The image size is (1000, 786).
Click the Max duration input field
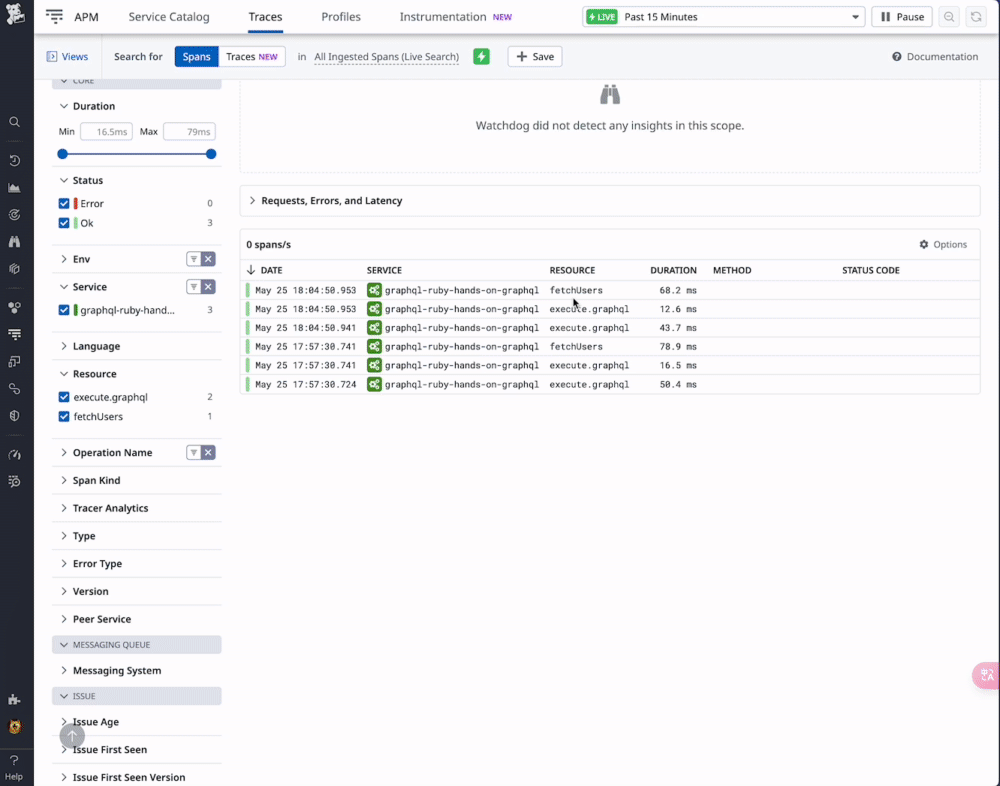(x=189, y=131)
